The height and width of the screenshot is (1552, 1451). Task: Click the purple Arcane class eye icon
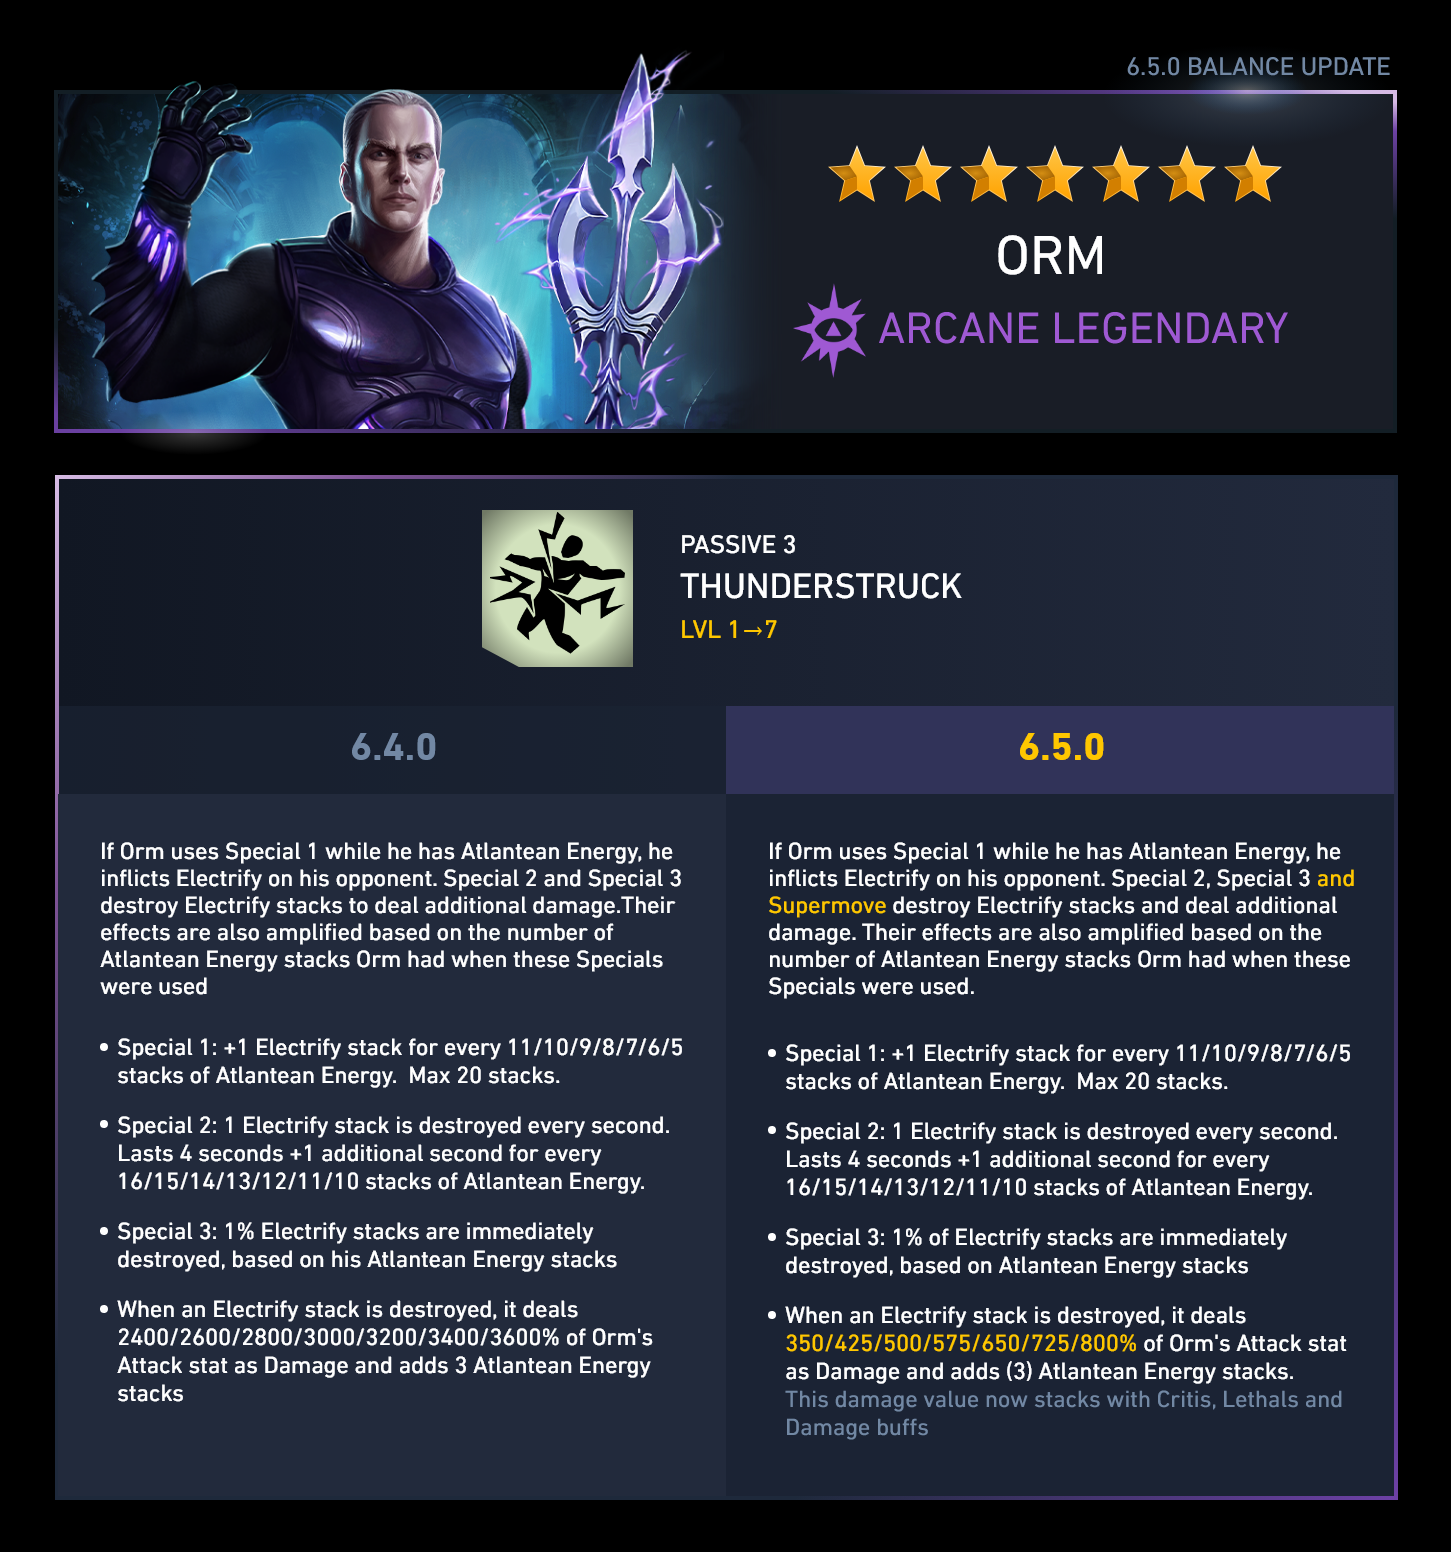[x=831, y=330]
